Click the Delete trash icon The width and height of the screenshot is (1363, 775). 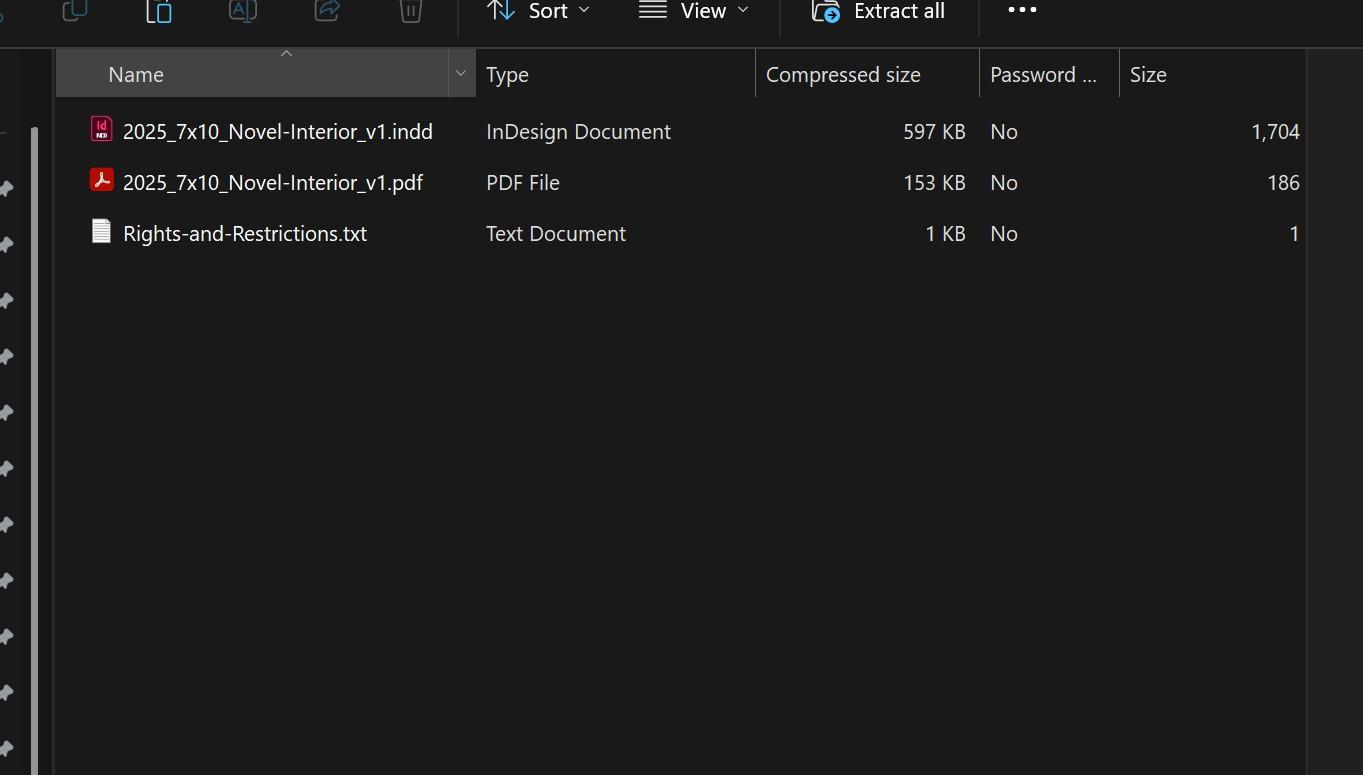tap(410, 12)
